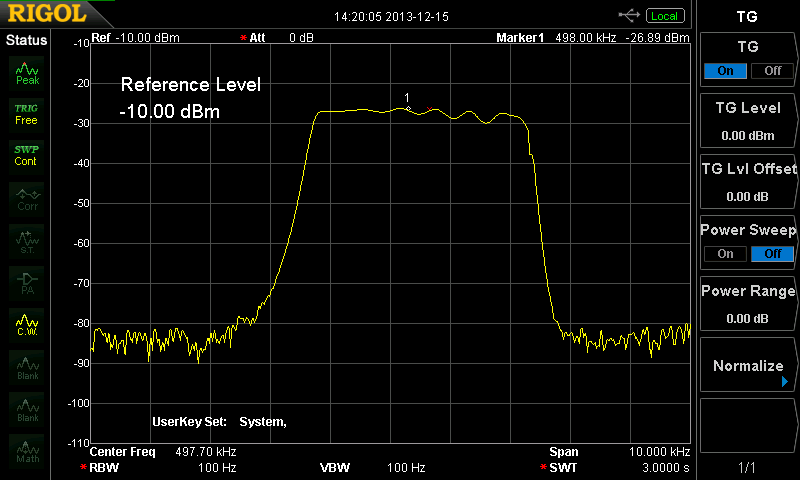Click the Local mode indicator

tap(663, 16)
